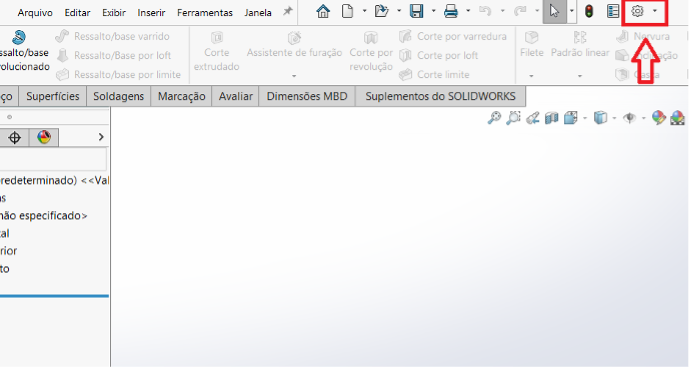Click Corte por loft
The height and width of the screenshot is (368, 690).
click(438, 55)
